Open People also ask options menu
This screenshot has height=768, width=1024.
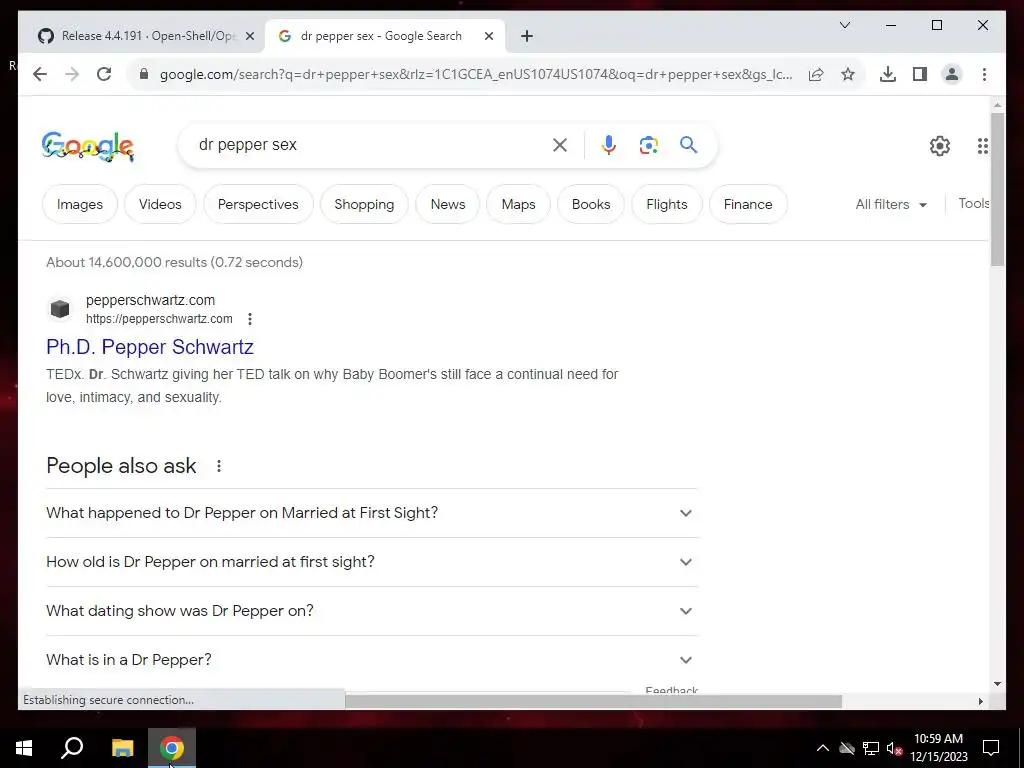[x=219, y=466]
